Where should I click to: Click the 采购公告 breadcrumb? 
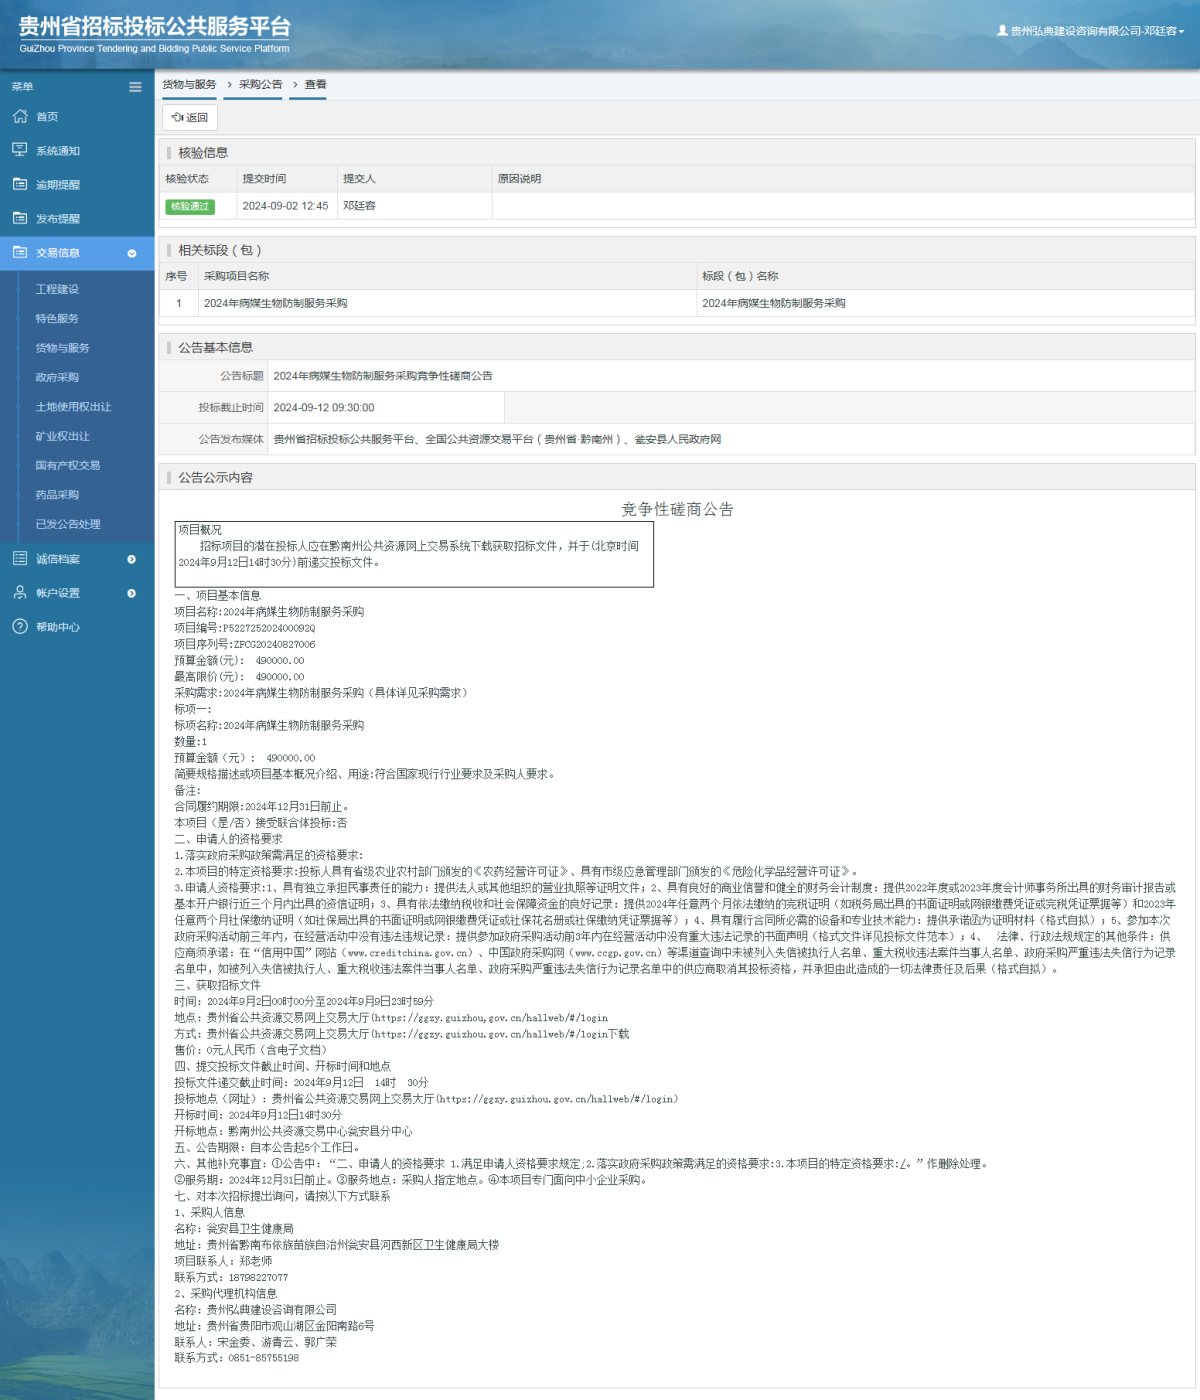260,84
